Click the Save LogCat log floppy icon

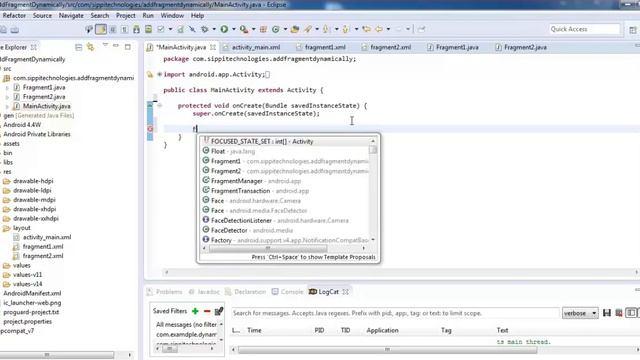[607, 313]
